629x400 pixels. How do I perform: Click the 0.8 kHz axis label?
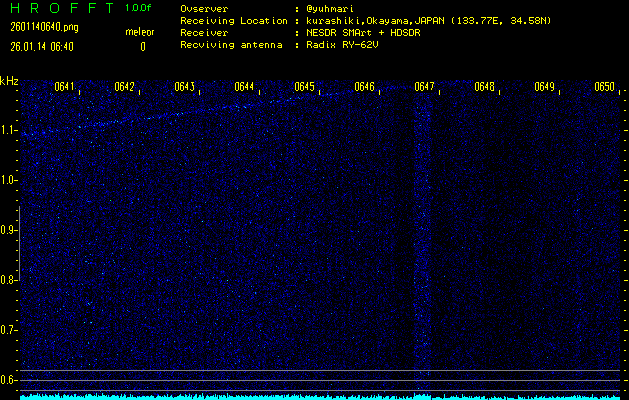point(7,280)
